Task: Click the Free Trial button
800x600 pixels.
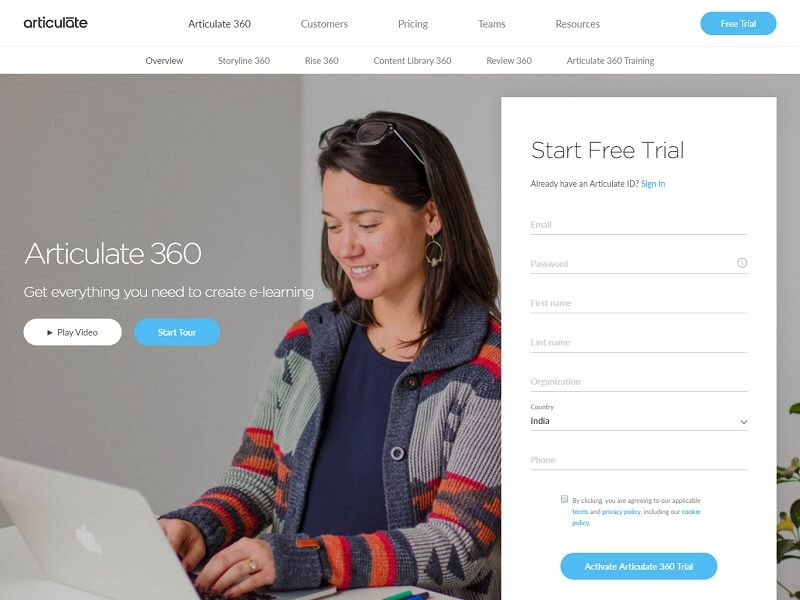Action: 738,23
